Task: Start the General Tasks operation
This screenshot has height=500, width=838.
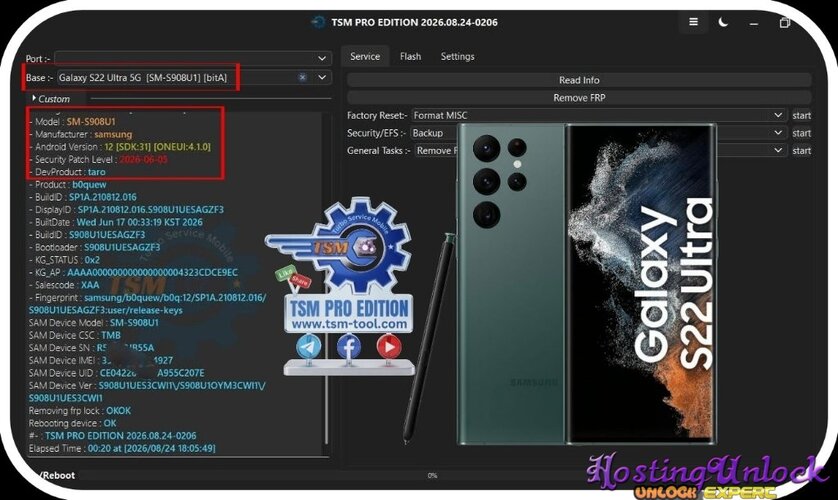Action: click(801, 151)
